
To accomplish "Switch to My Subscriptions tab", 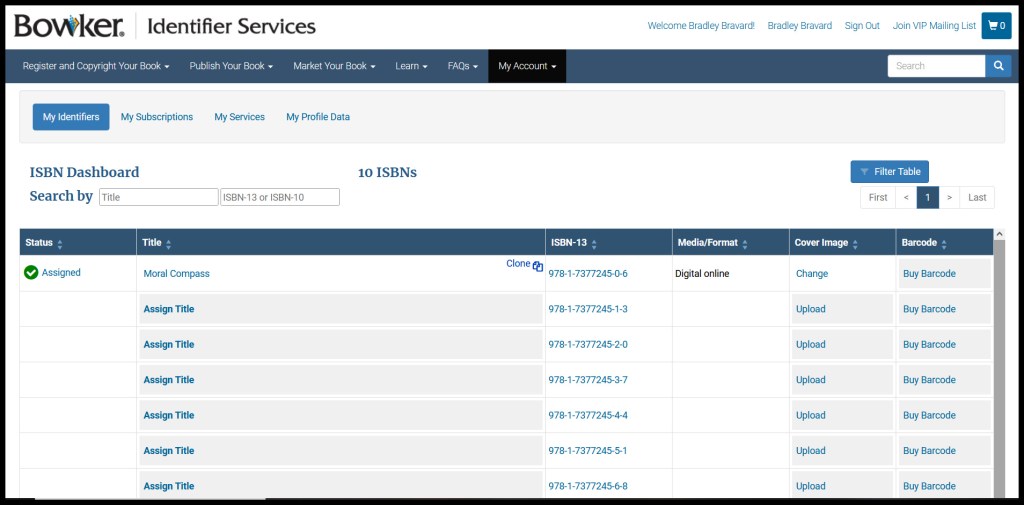I will point(157,117).
